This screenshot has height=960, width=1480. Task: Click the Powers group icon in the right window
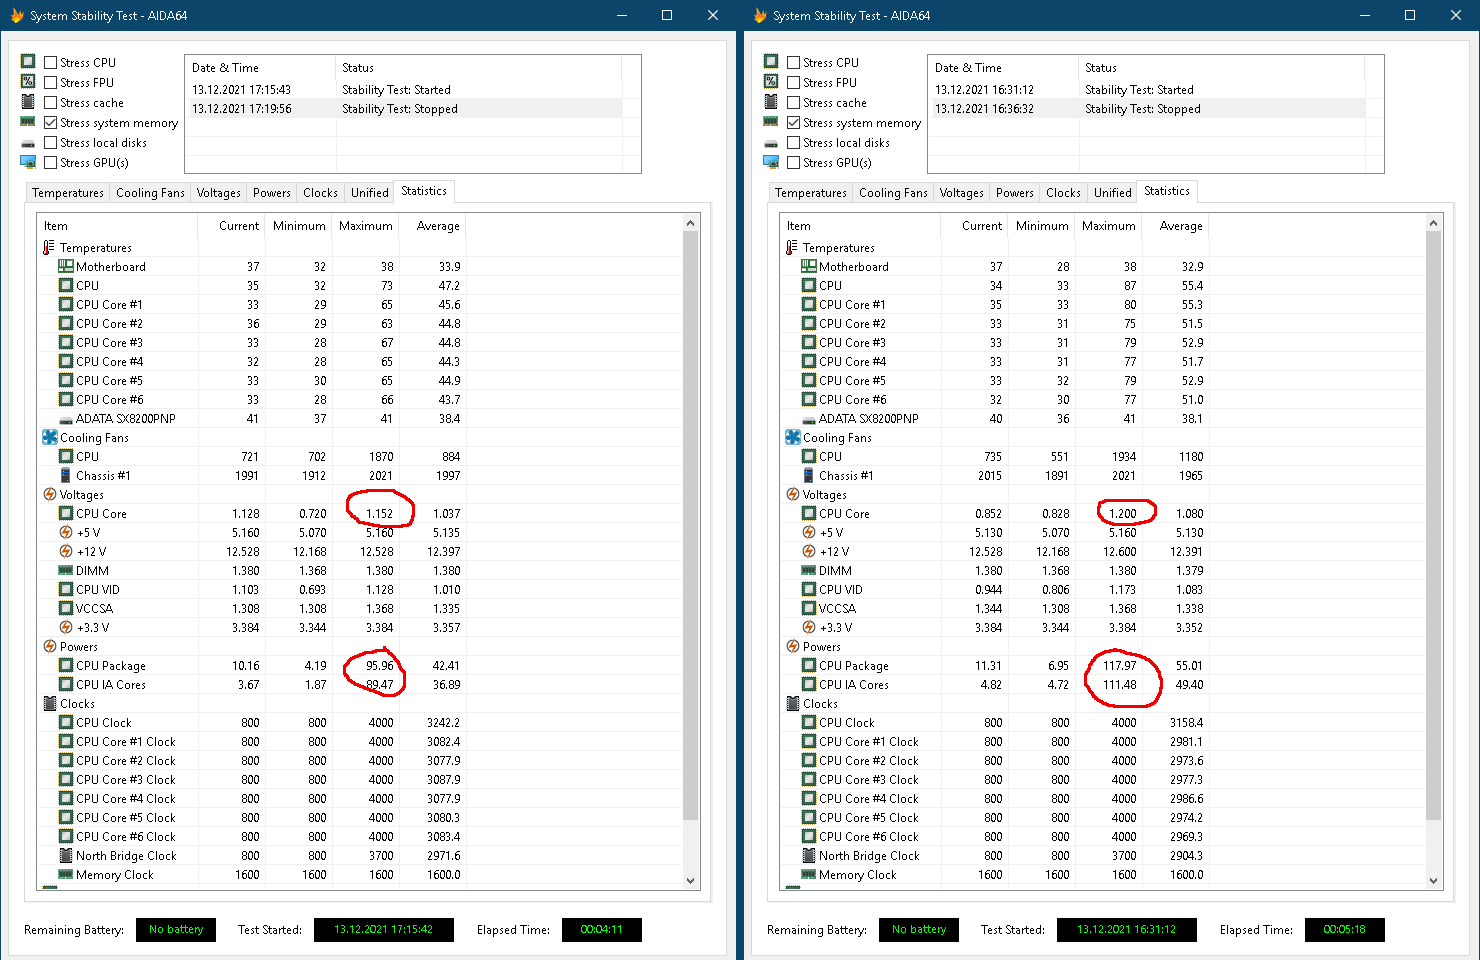point(793,646)
